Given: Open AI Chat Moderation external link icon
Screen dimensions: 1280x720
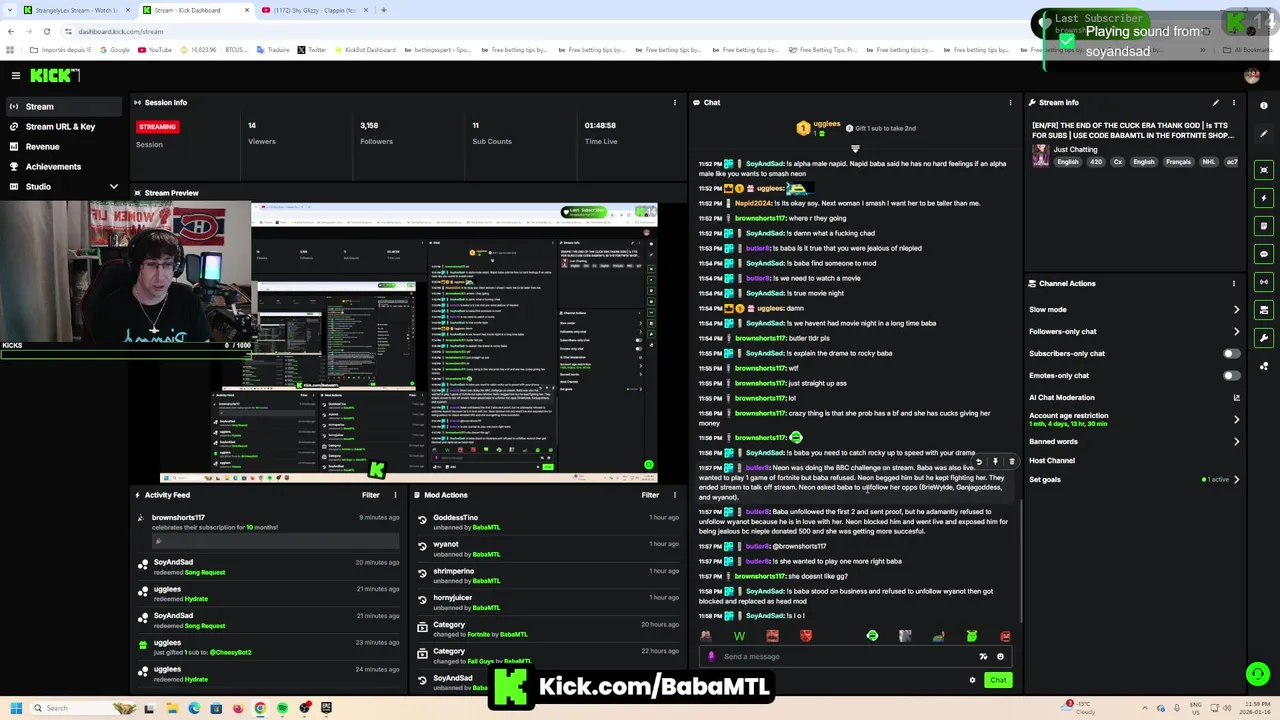Looking at the screenshot, I should pyautogui.click(x=1236, y=397).
